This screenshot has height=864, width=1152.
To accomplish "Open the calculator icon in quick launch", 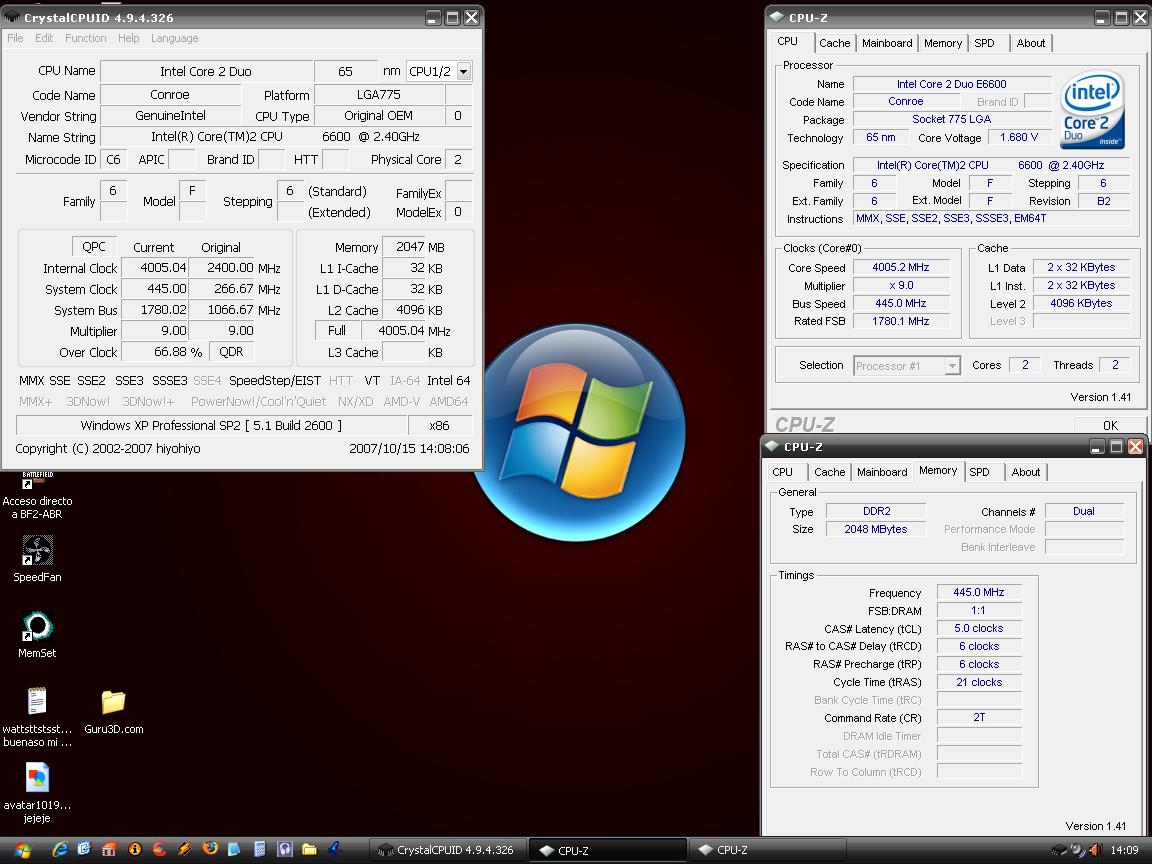I will pyautogui.click(x=259, y=849).
